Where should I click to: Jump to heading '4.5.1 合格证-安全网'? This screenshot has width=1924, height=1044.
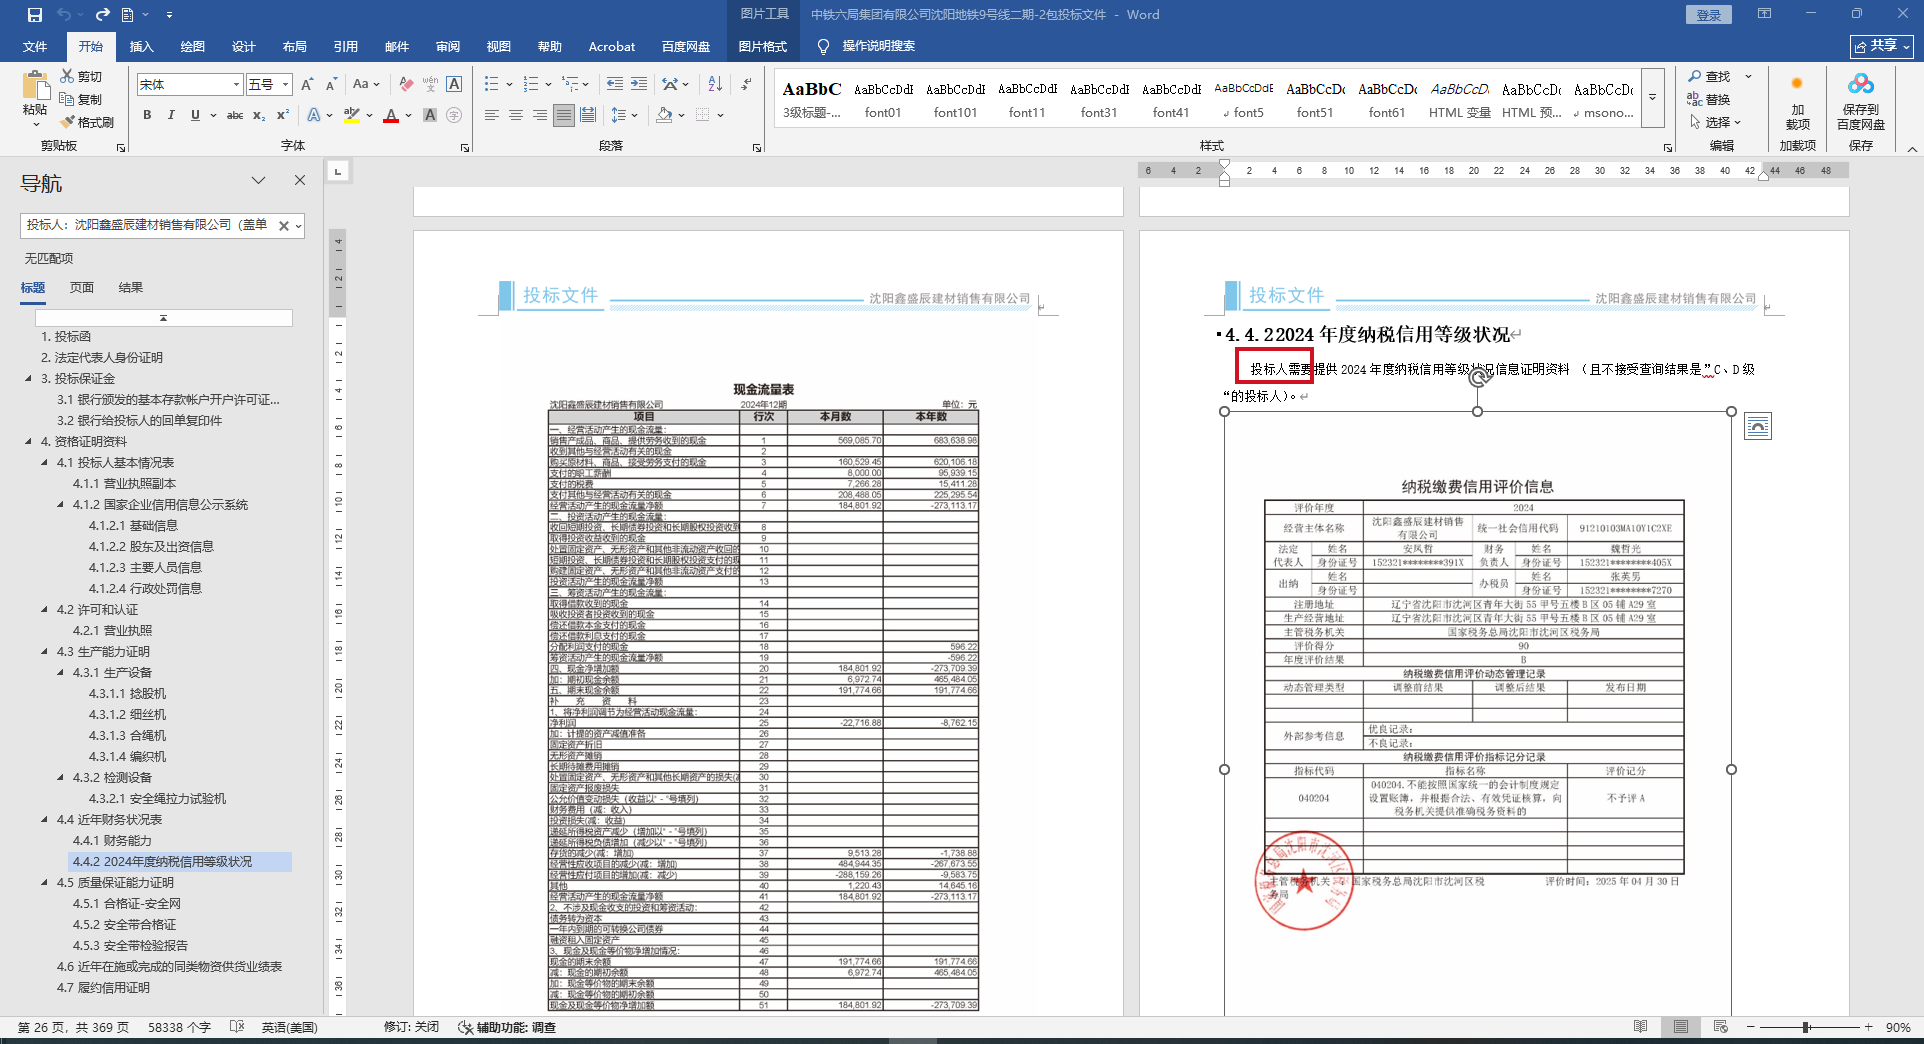point(127,904)
